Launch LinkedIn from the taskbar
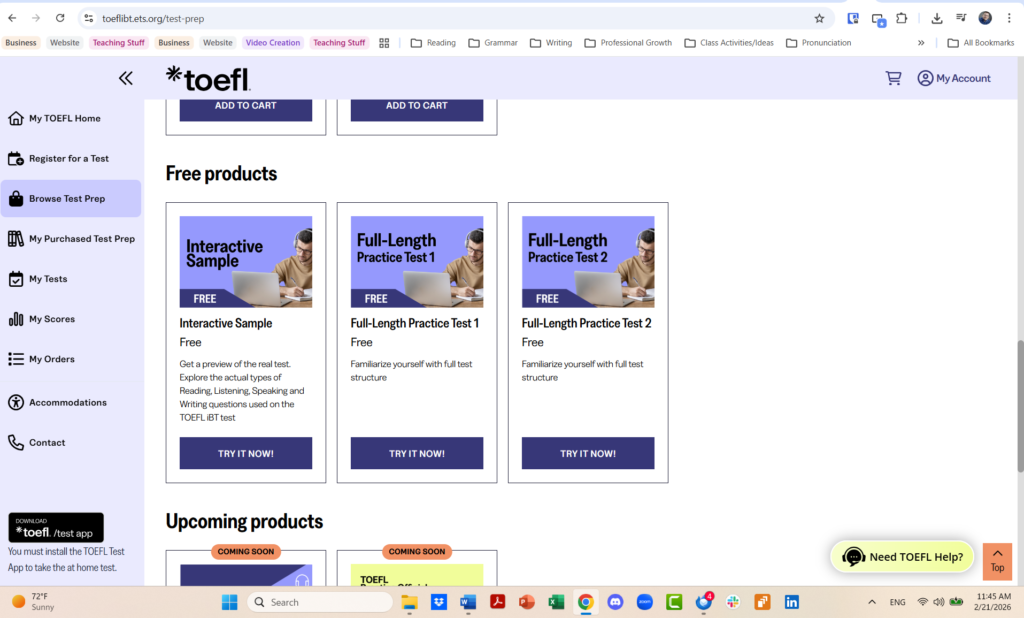 click(x=790, y=601)
